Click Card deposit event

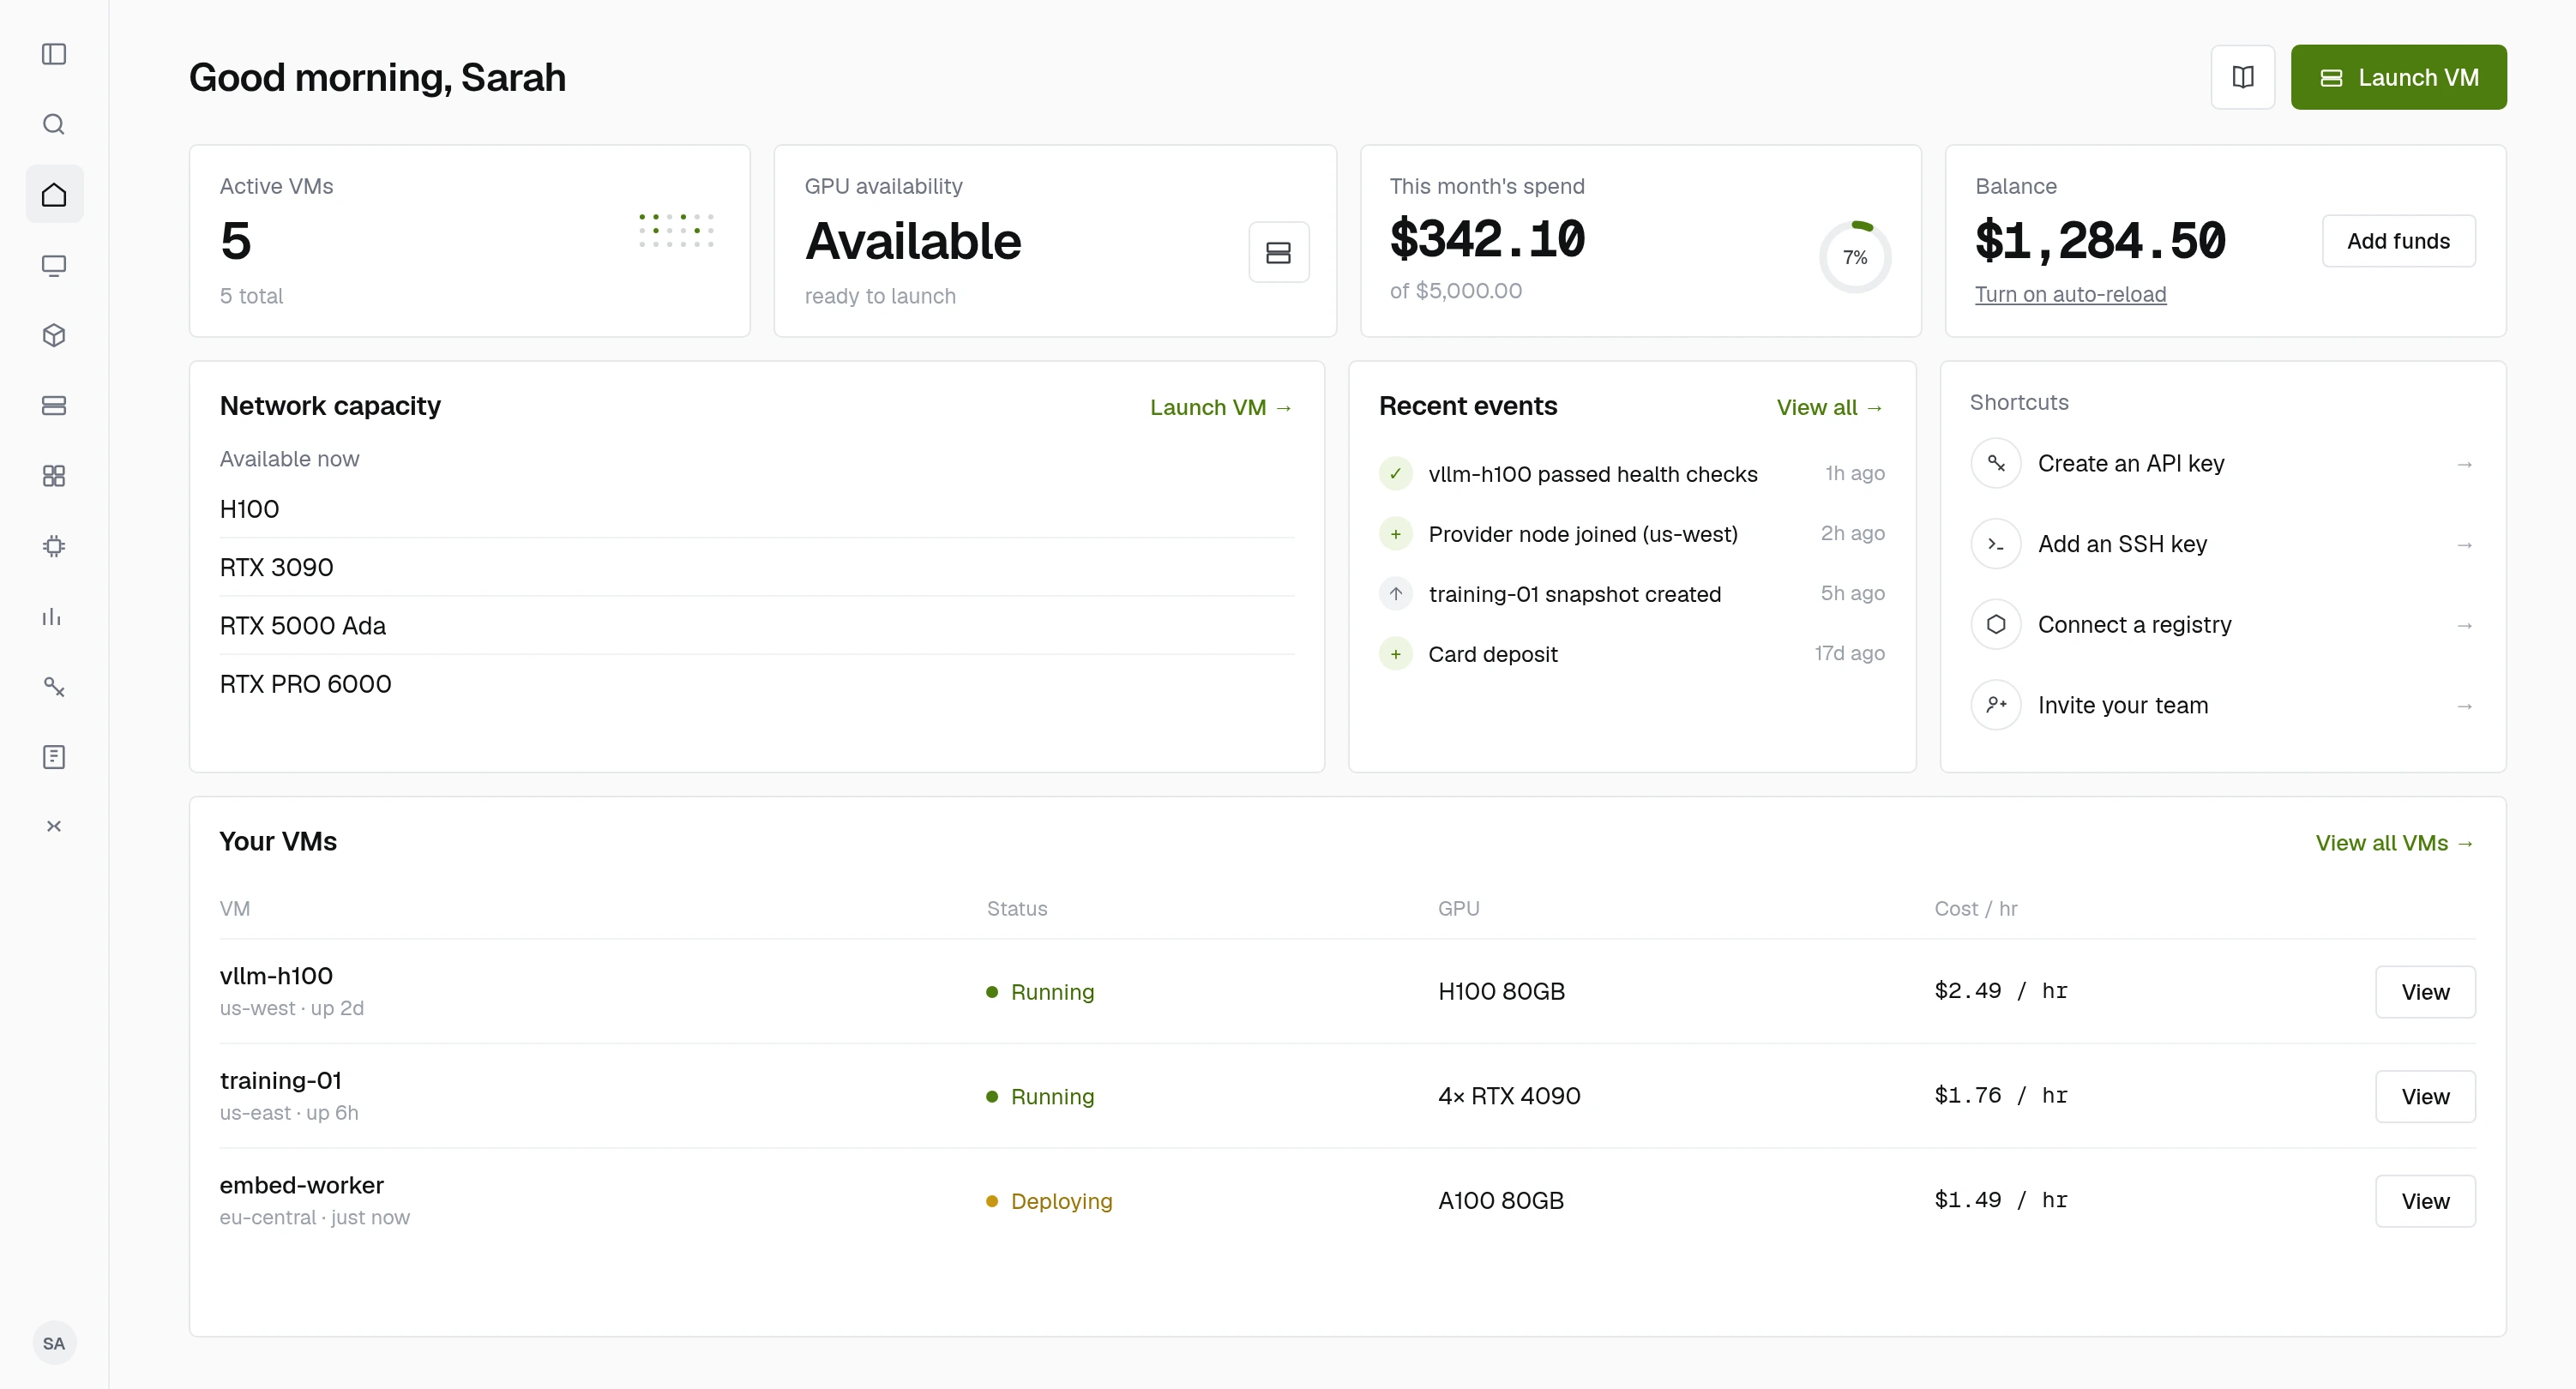1632,654
